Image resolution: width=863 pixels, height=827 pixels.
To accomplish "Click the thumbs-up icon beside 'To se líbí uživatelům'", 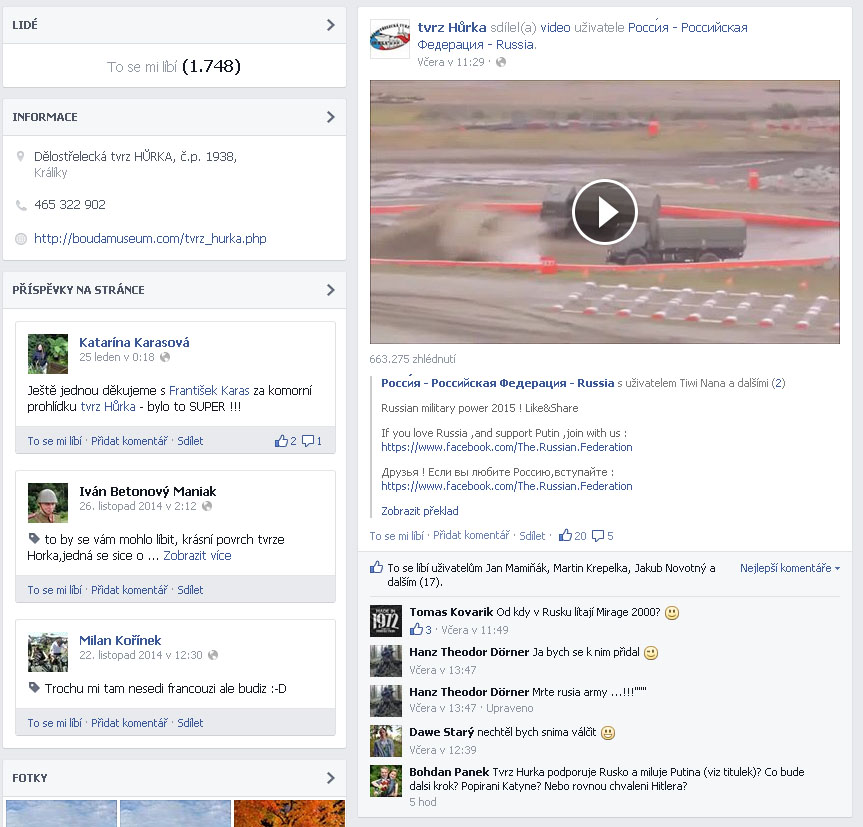I will point(376,567).
